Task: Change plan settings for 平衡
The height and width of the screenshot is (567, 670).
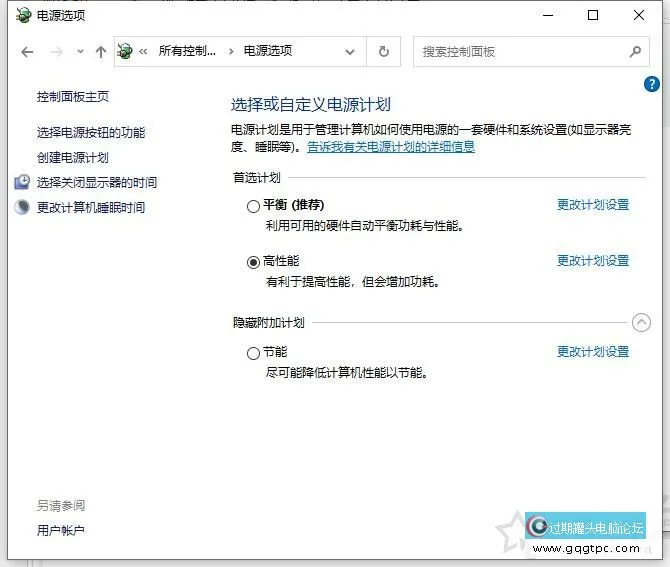Action: point(593,205)
